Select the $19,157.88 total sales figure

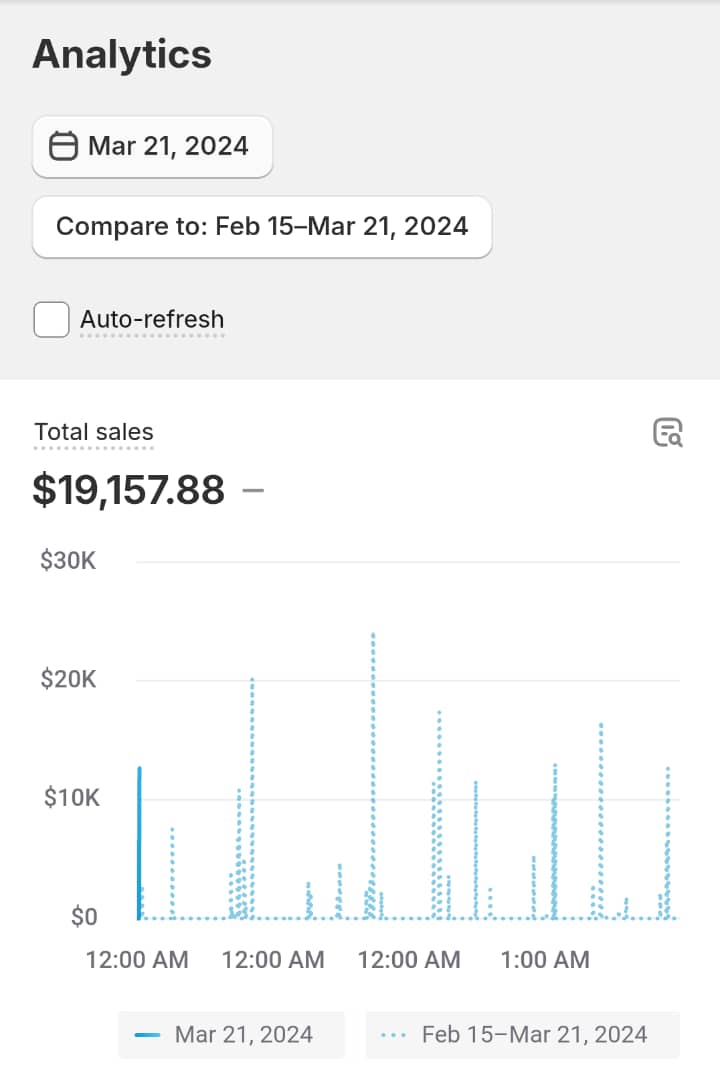point(129,490)
